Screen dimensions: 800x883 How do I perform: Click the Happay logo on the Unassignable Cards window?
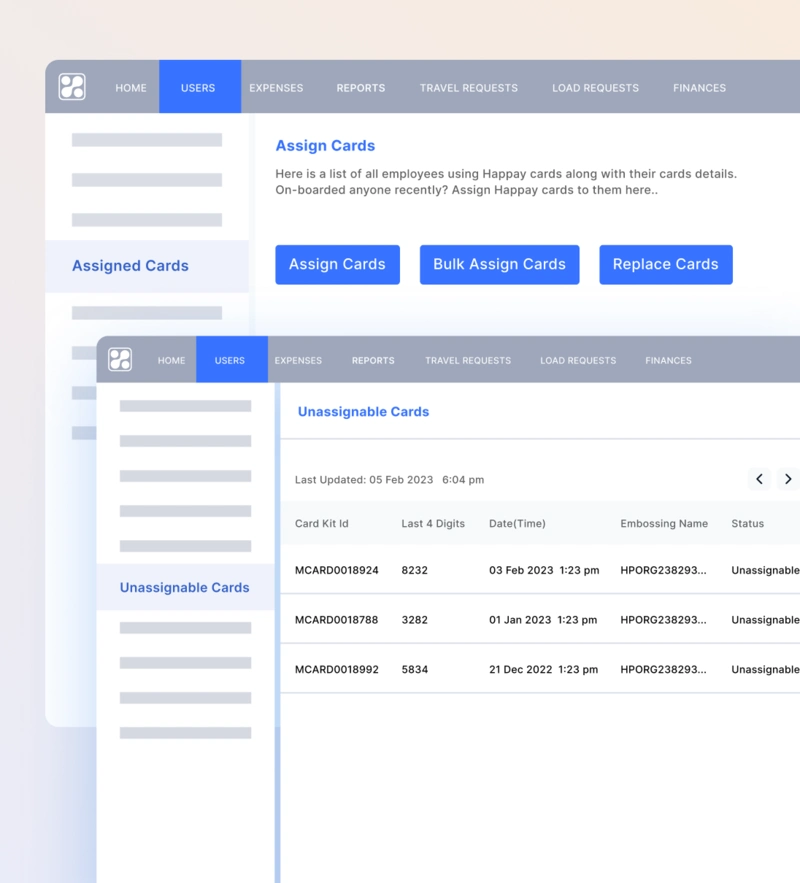[x=120, y=359]
